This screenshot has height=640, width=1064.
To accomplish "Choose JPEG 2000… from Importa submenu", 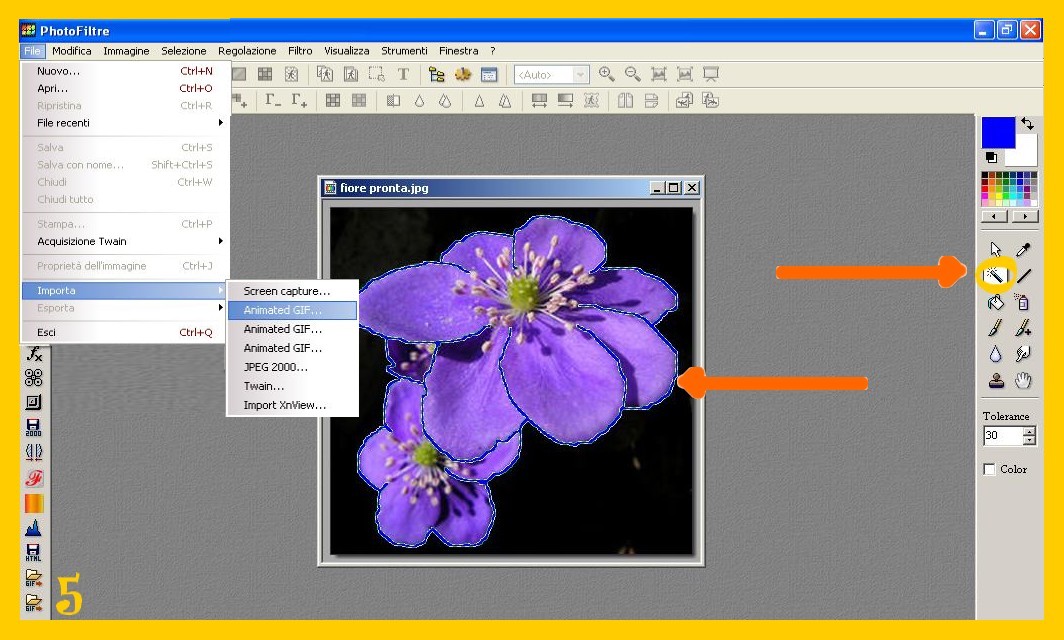I will [276, 367].
